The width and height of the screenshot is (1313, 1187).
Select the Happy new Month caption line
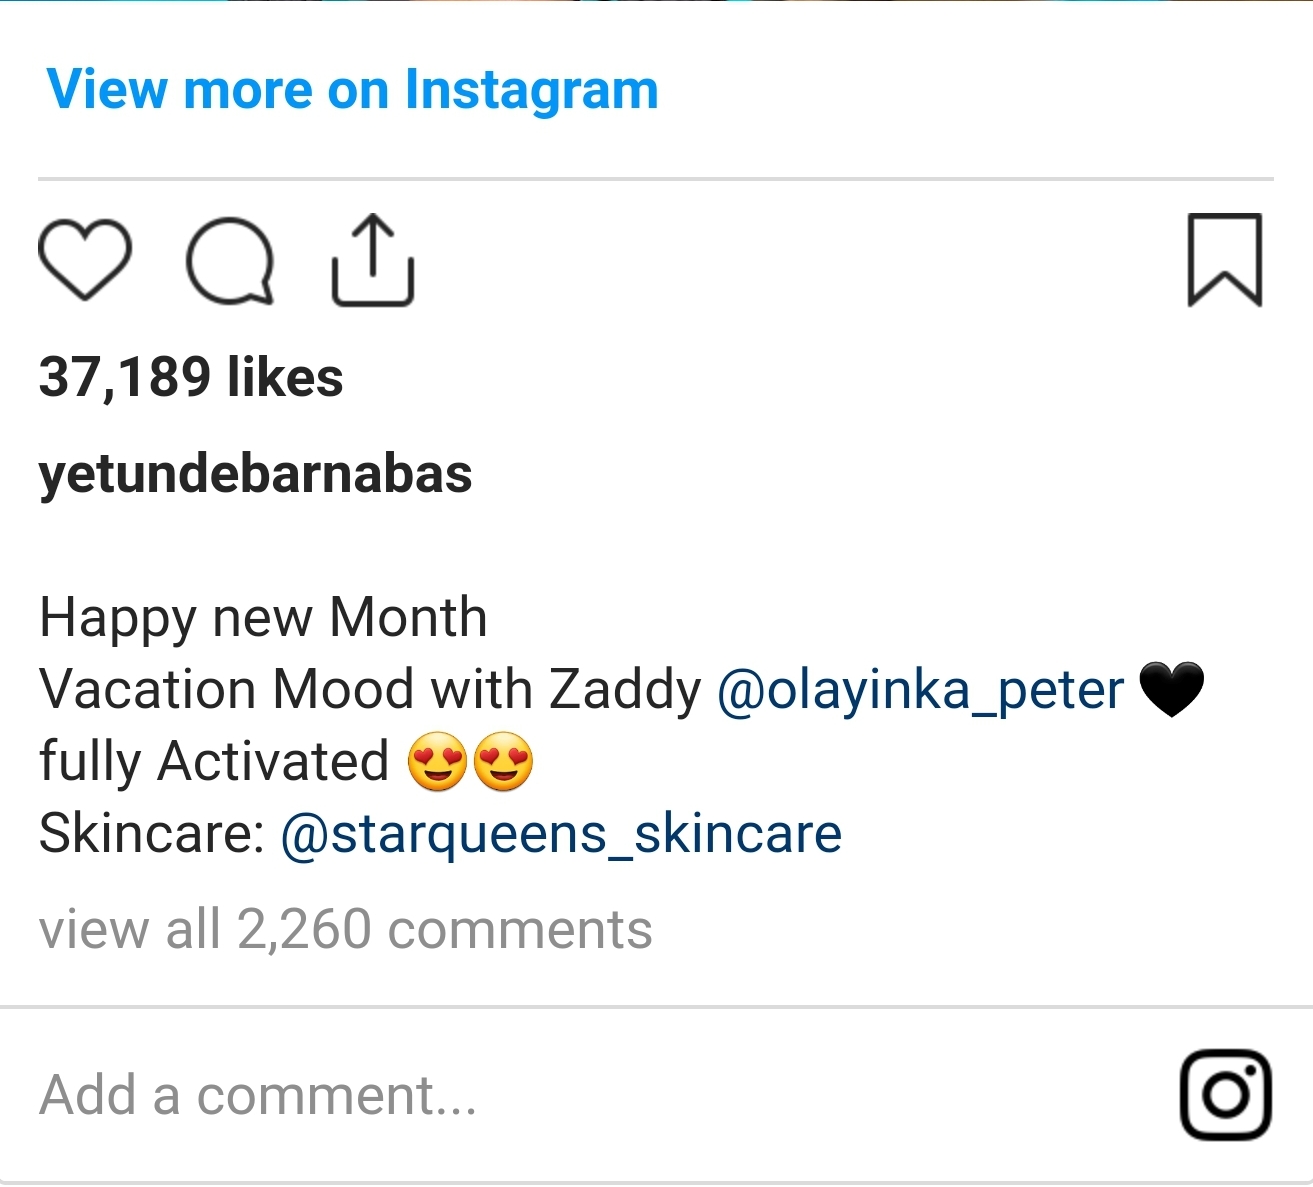[263, 617]
